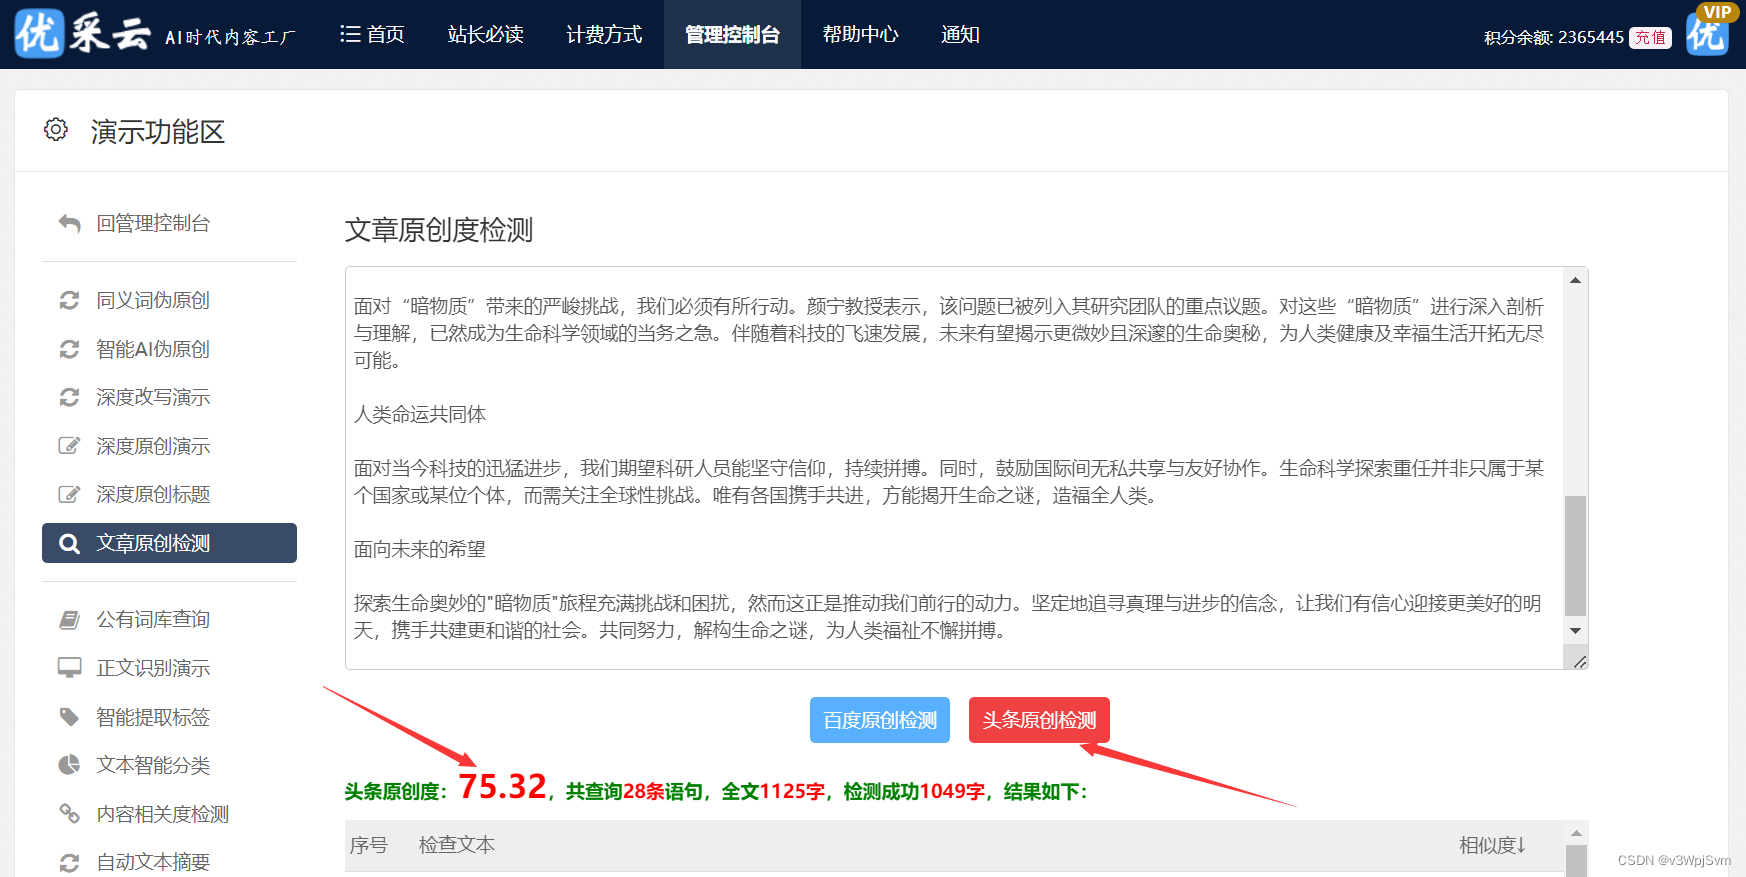
Task: Open 同义词伪原创 in the sidebar
Action: (x=153, y=300)
